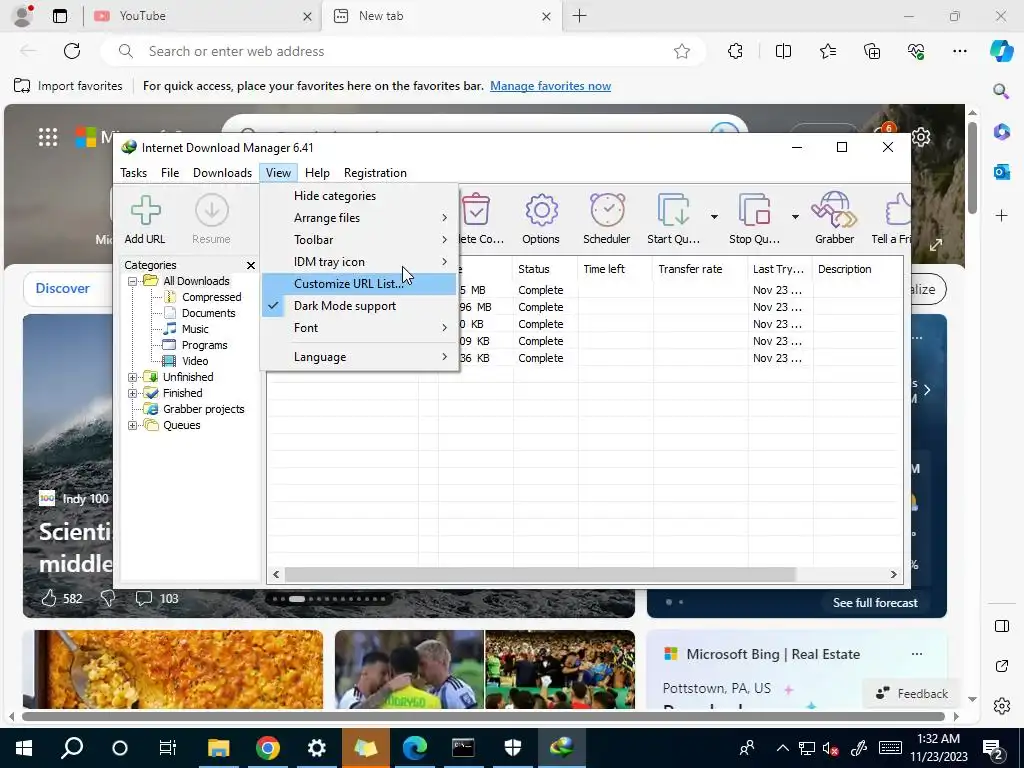
Task: Click the like thumbs-up on news story
Action: pyautogui.click(x=49, y=598)
